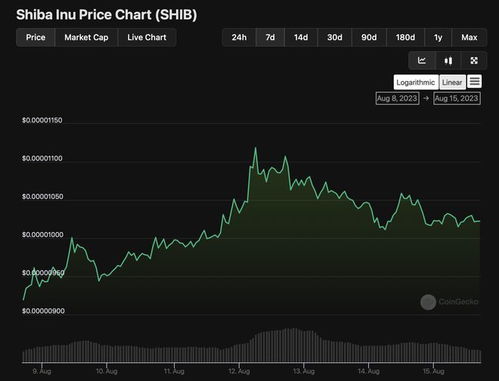The height and width of the screenshot is (381, 499).
Task: Open the Live Chart tab
Action: [x=147, y=37]
